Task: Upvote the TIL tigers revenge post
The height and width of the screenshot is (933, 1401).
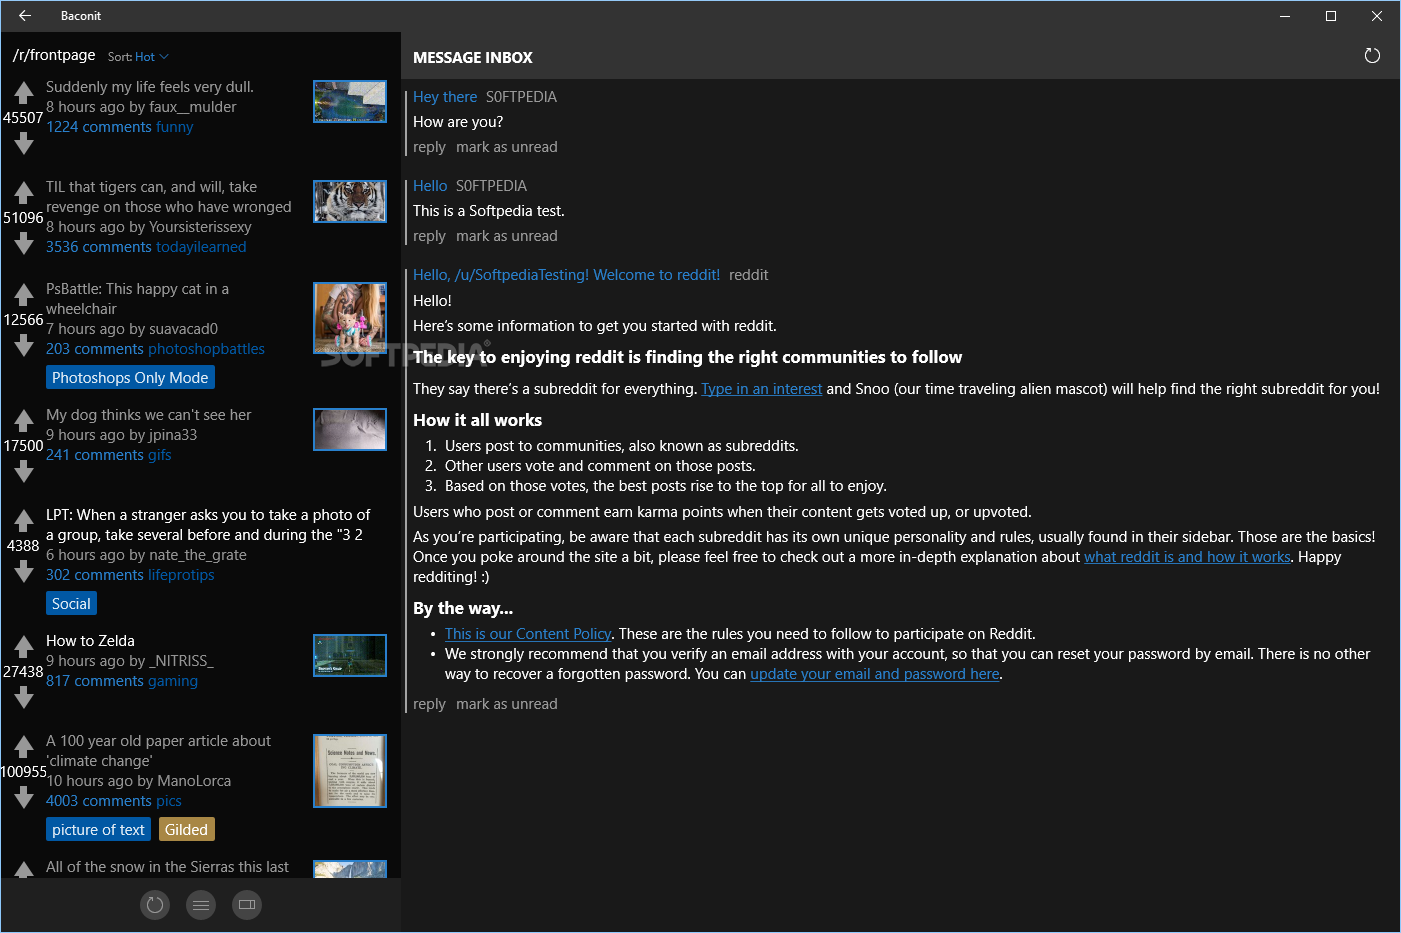Action: click(24, 192)
